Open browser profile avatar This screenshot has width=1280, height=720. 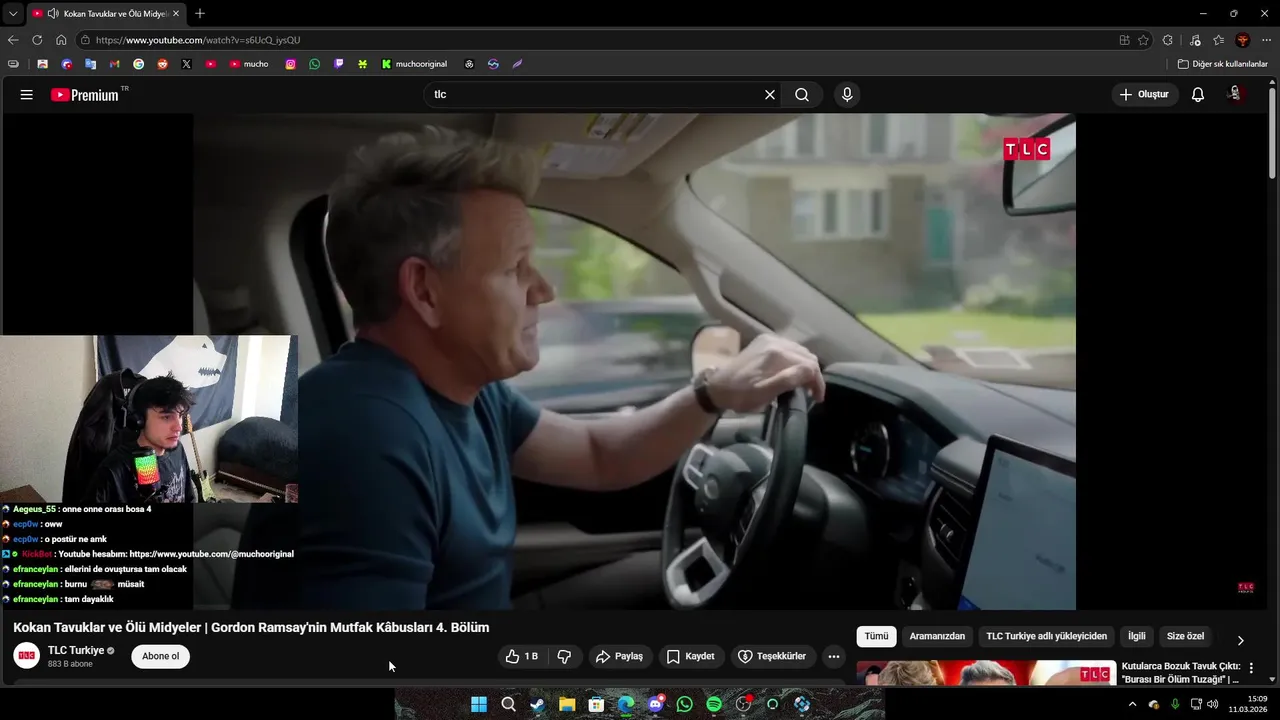point(1243,40)
